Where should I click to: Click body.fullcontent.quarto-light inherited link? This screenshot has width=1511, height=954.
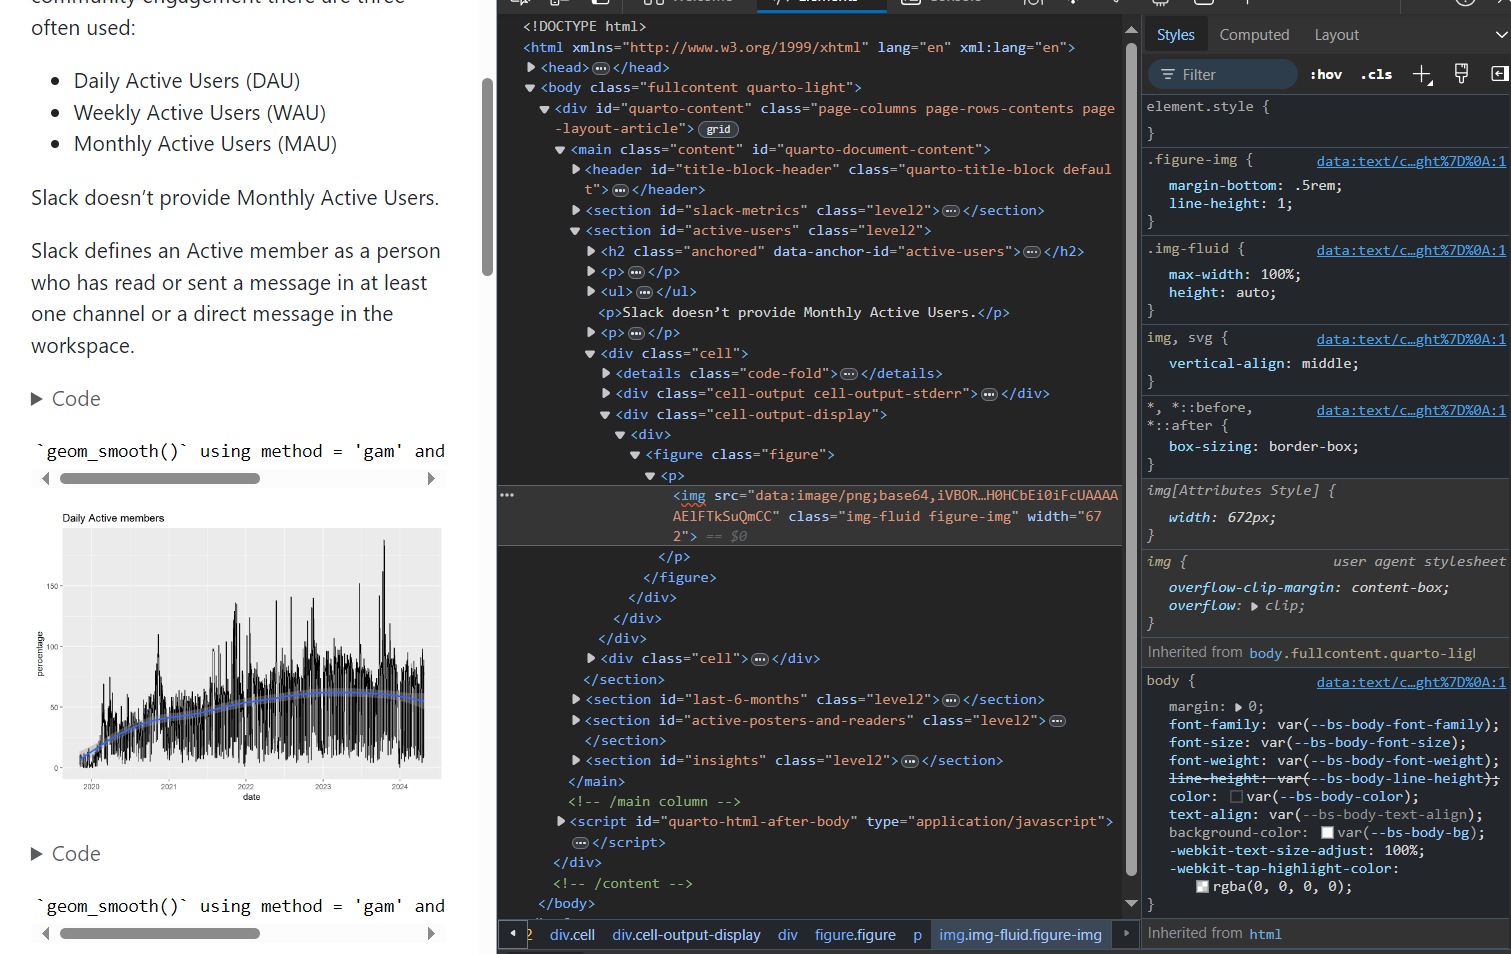point(1362,653)
